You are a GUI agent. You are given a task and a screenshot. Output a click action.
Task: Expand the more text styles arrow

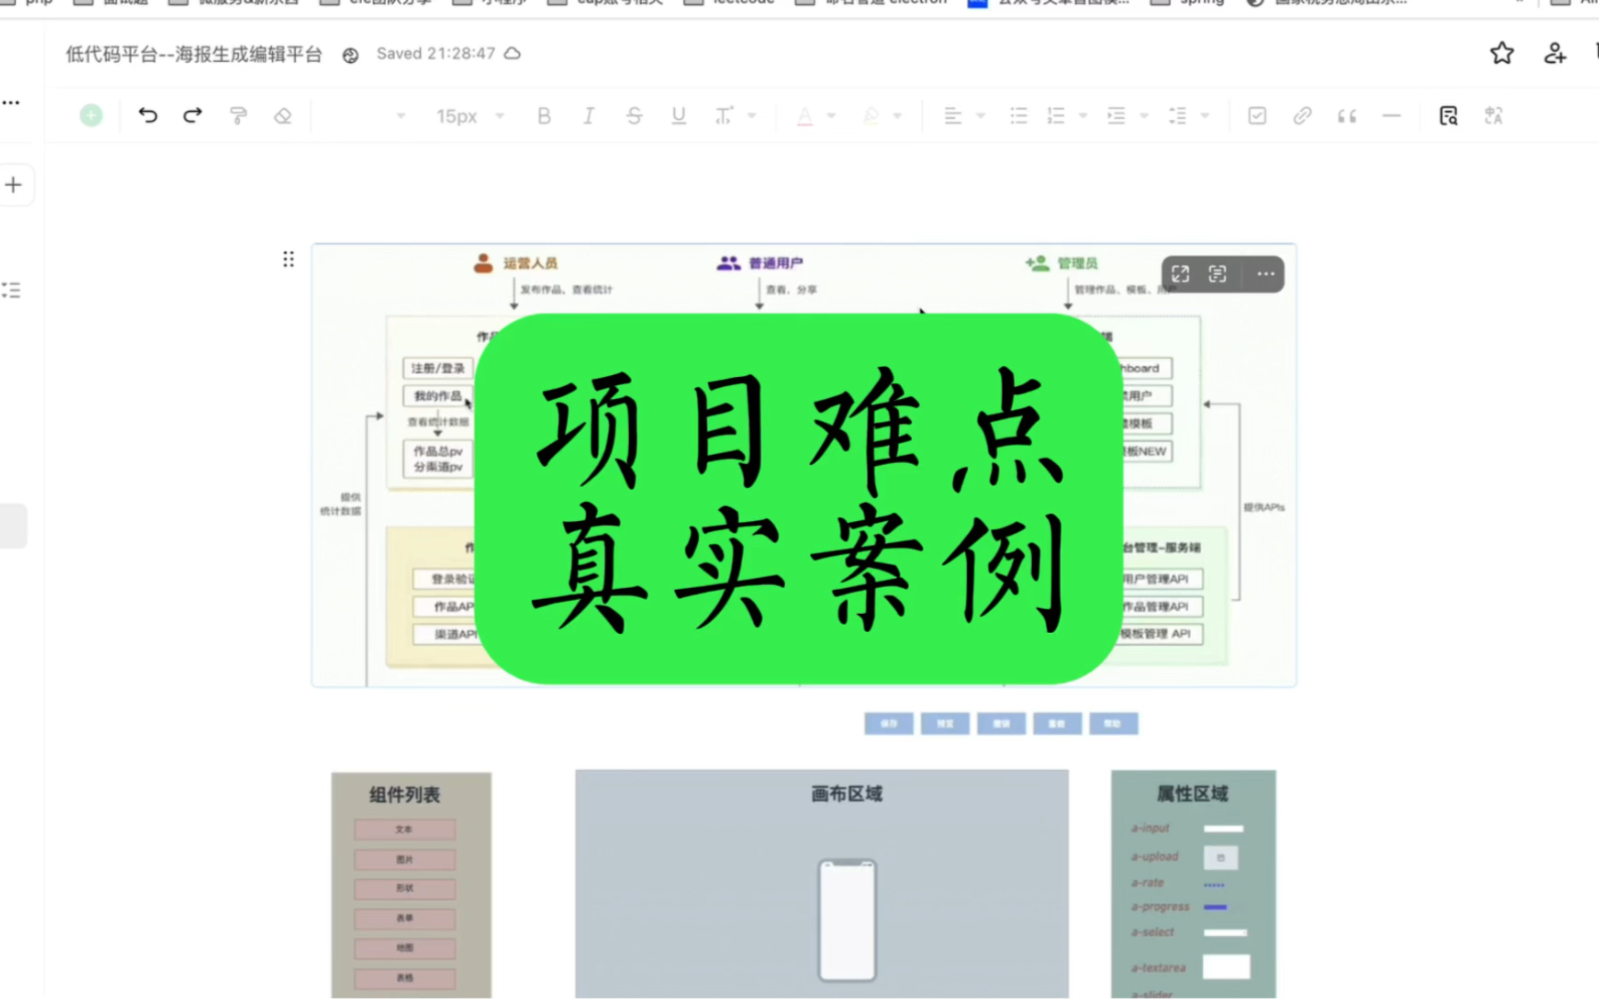click(x=752, y=116)
